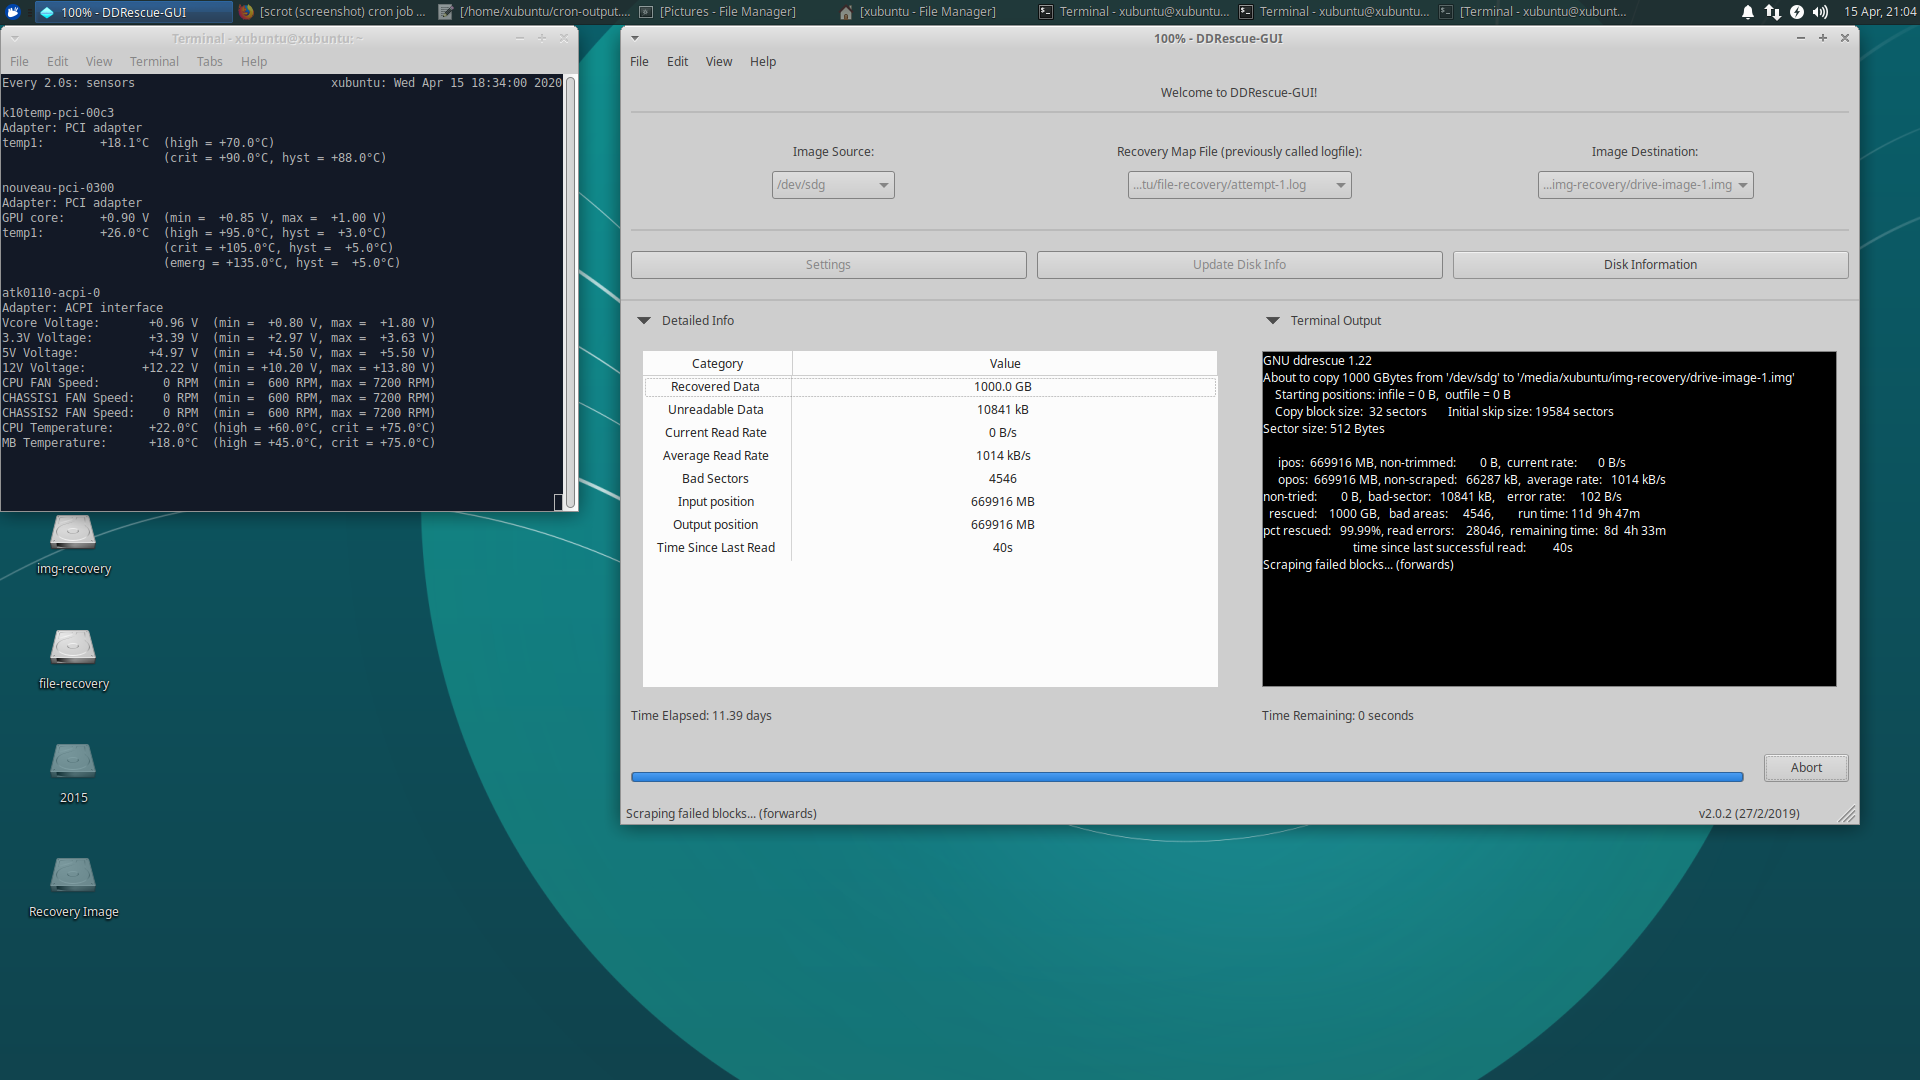This screenshot has height=1080, width=1920.
Task: Open the Whisker menu mouse icon
Action: (x=14, y=12)
